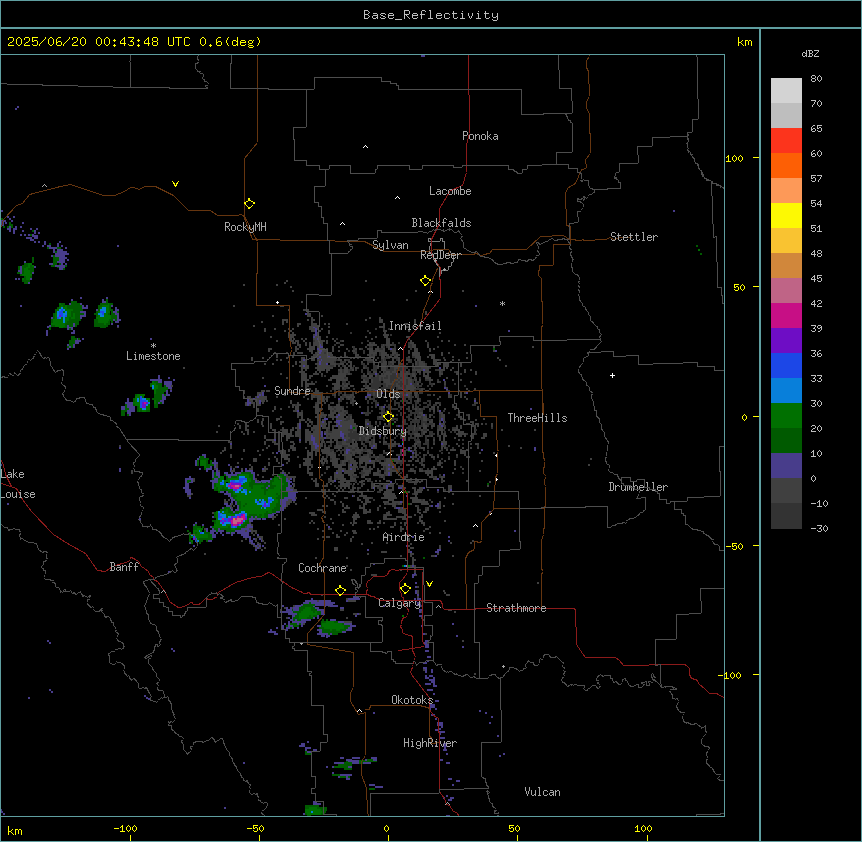Click the 45 value in dBZ legend
862x842 pixels.
pos(816,278)
